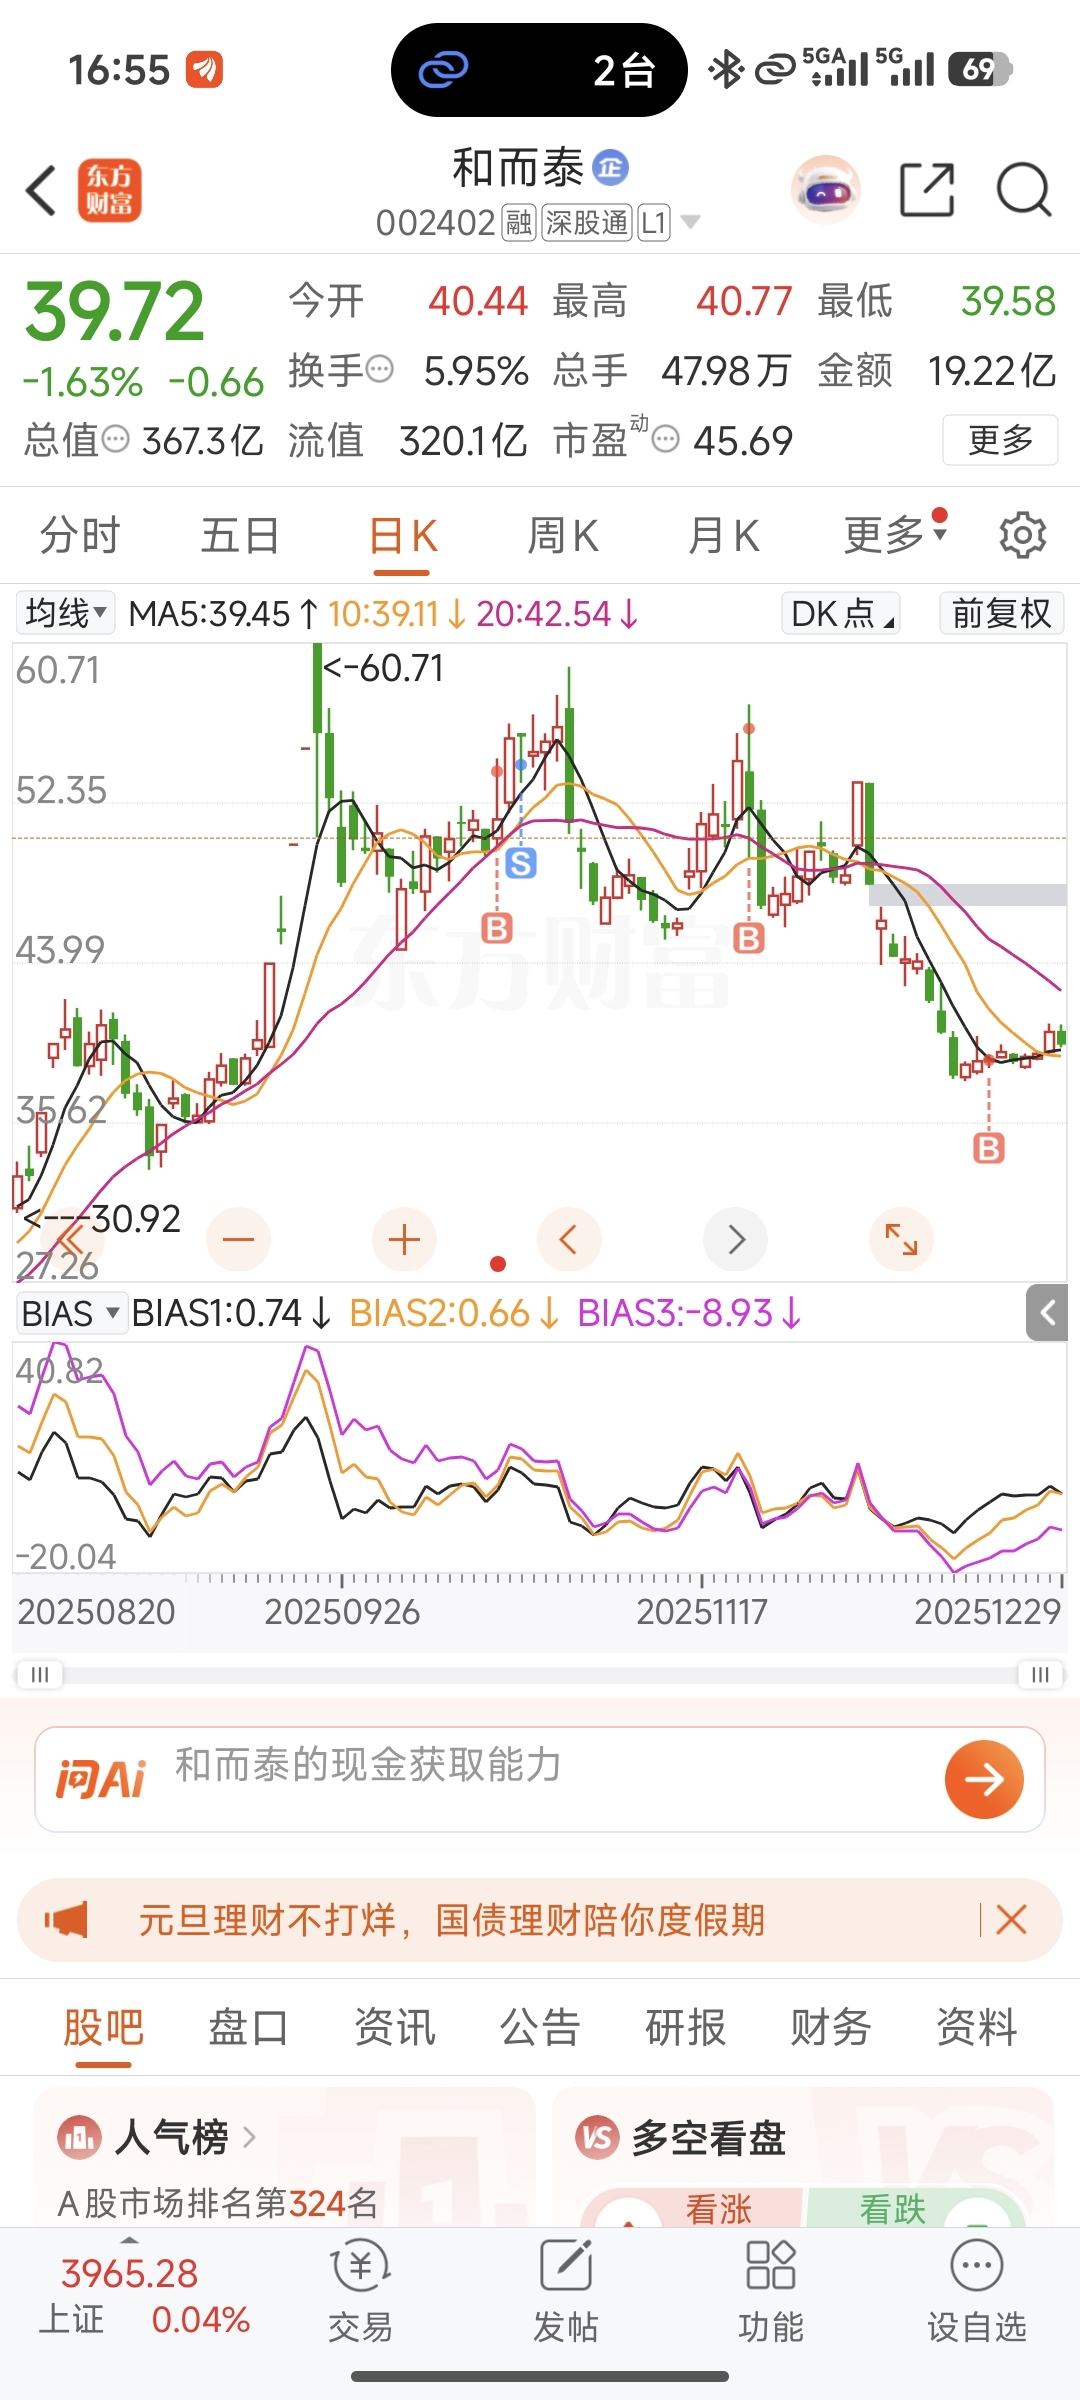
Task: Collapse side panel arrow beside BIAS
Action: click(x=1047, y=1313)
